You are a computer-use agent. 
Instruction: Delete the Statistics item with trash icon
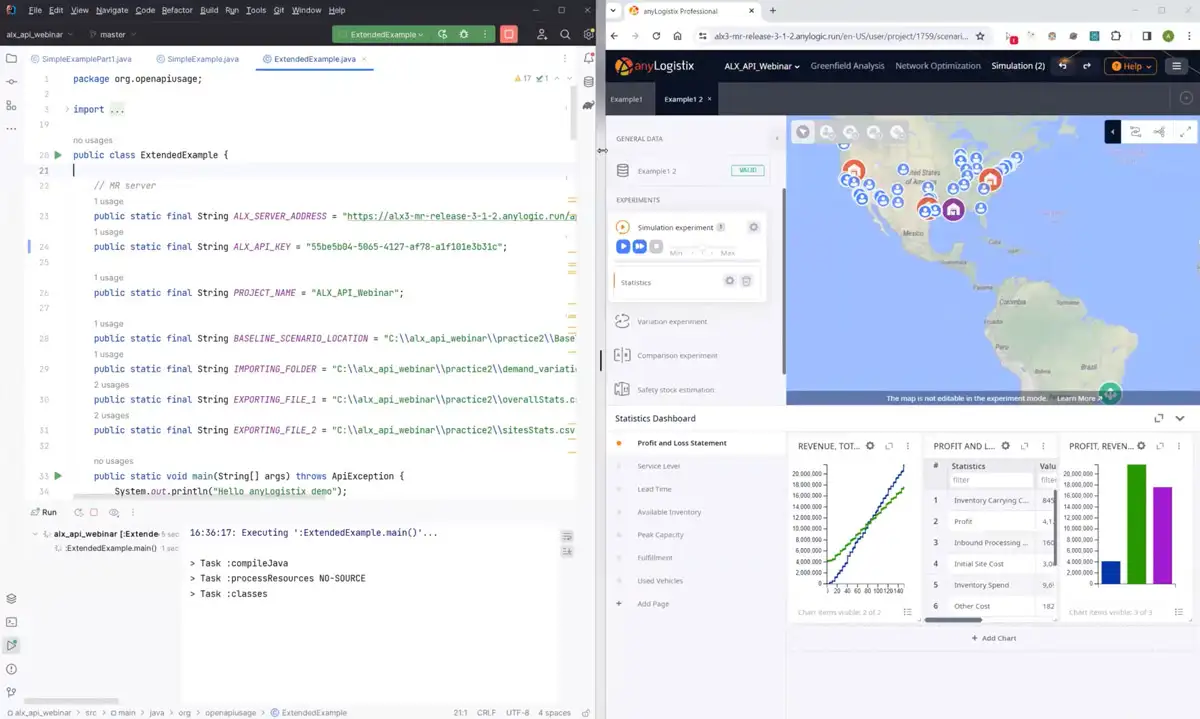pyautogui.click(x=746, y=282)
